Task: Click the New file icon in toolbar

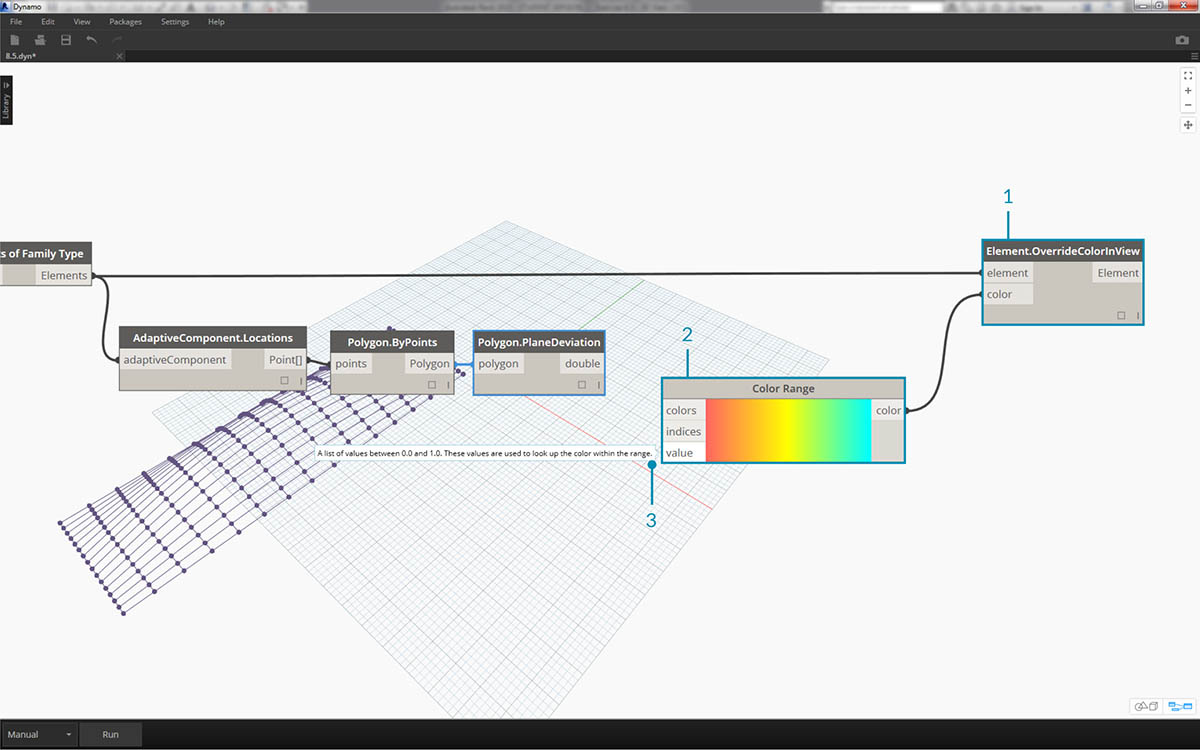Action: point(15,40)
